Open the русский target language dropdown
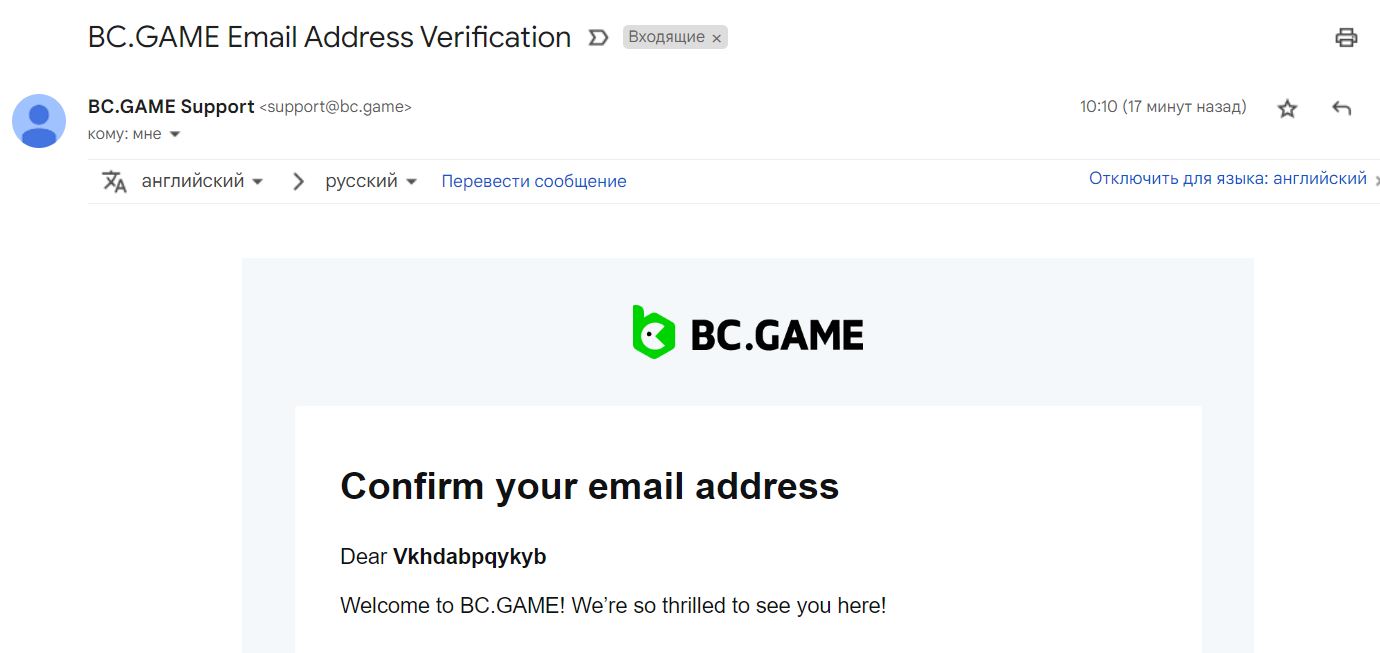 pos(371,182)
